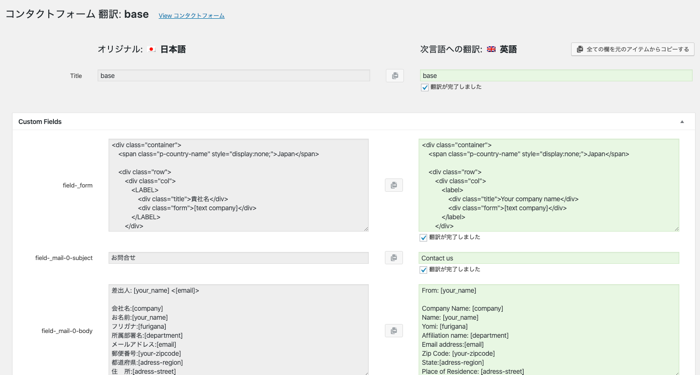Click the English mail body textarea
This screenshot has width=700, height=375.
point(549,330)
